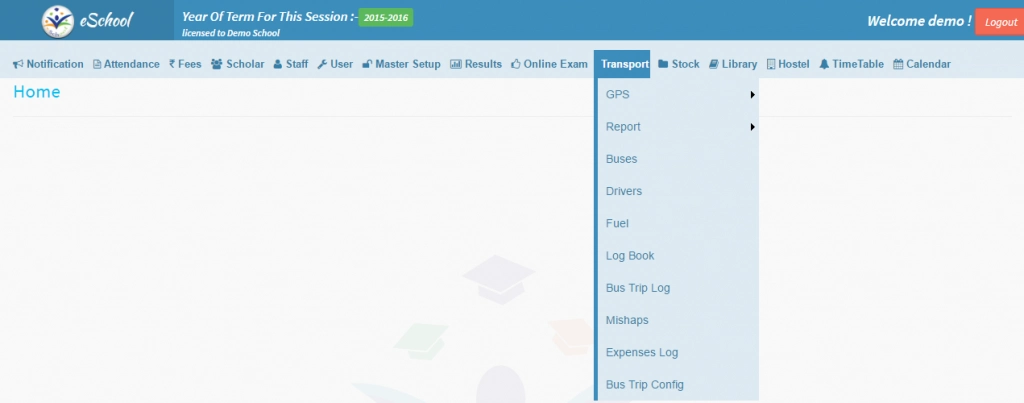The width and height of the screenshot is (1024, 403).
Task: Click the eSchool logo icon
Action: (x=58, y=21)
